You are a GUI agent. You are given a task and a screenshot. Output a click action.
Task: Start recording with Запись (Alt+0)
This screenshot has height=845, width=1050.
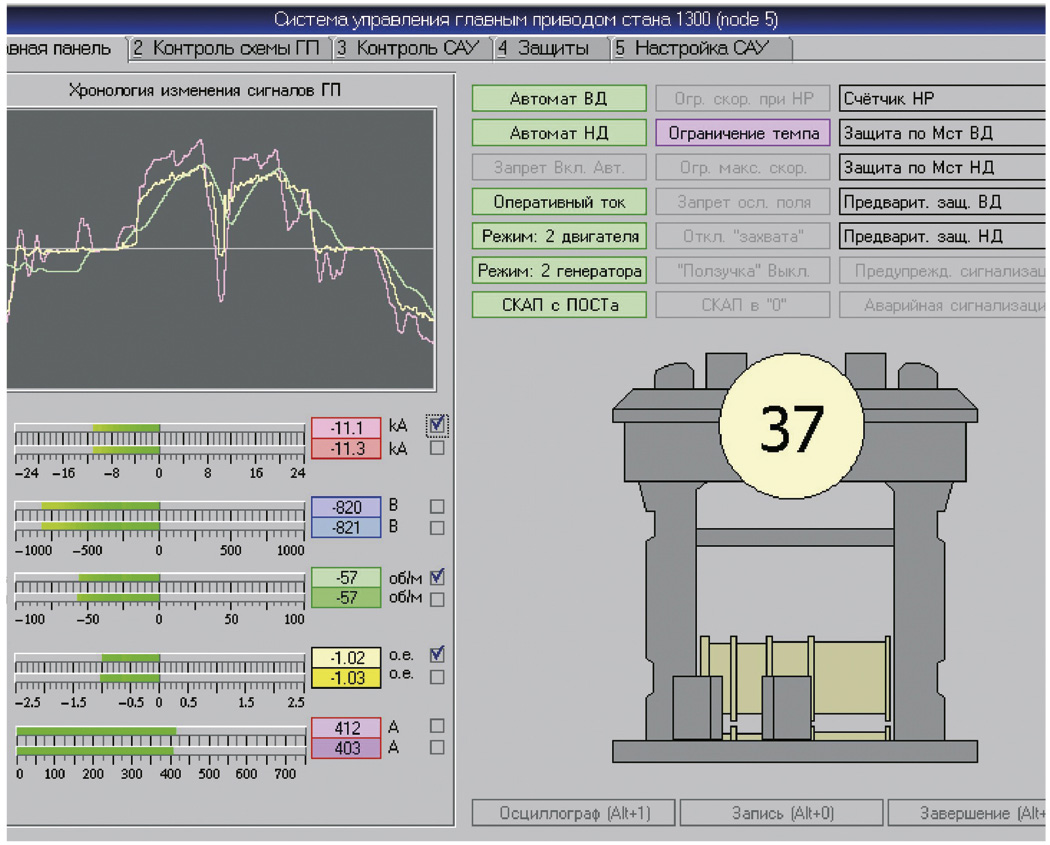point(781,813)
